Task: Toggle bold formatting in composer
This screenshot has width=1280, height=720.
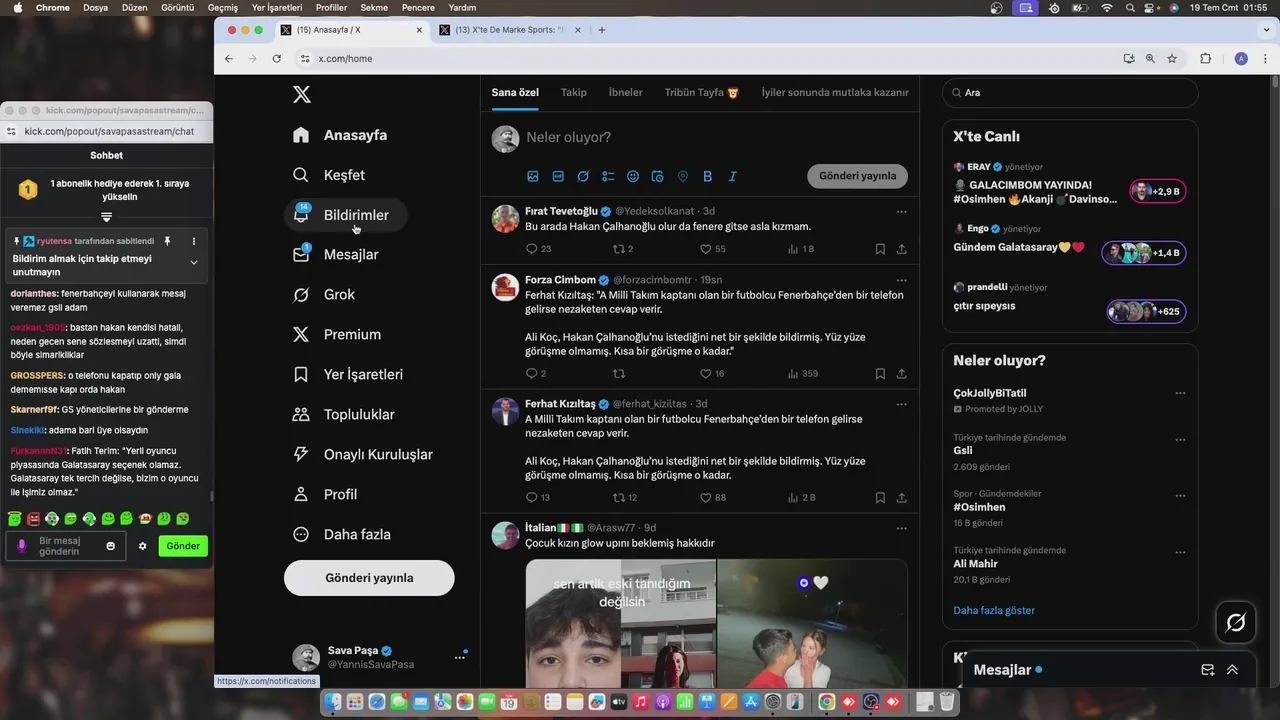Action: tap(707, 176)
